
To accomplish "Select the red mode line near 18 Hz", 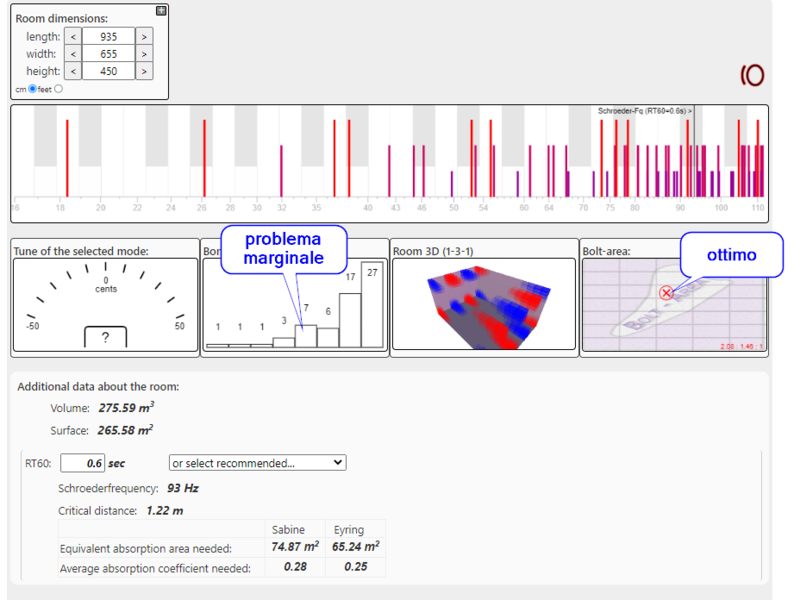I will pyautogui.click(x=67, y=158).
